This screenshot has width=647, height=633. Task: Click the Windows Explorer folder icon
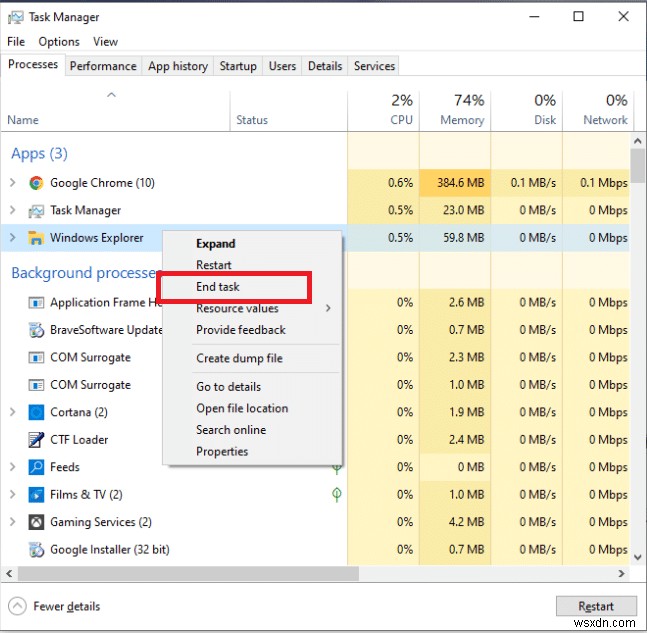36,238
